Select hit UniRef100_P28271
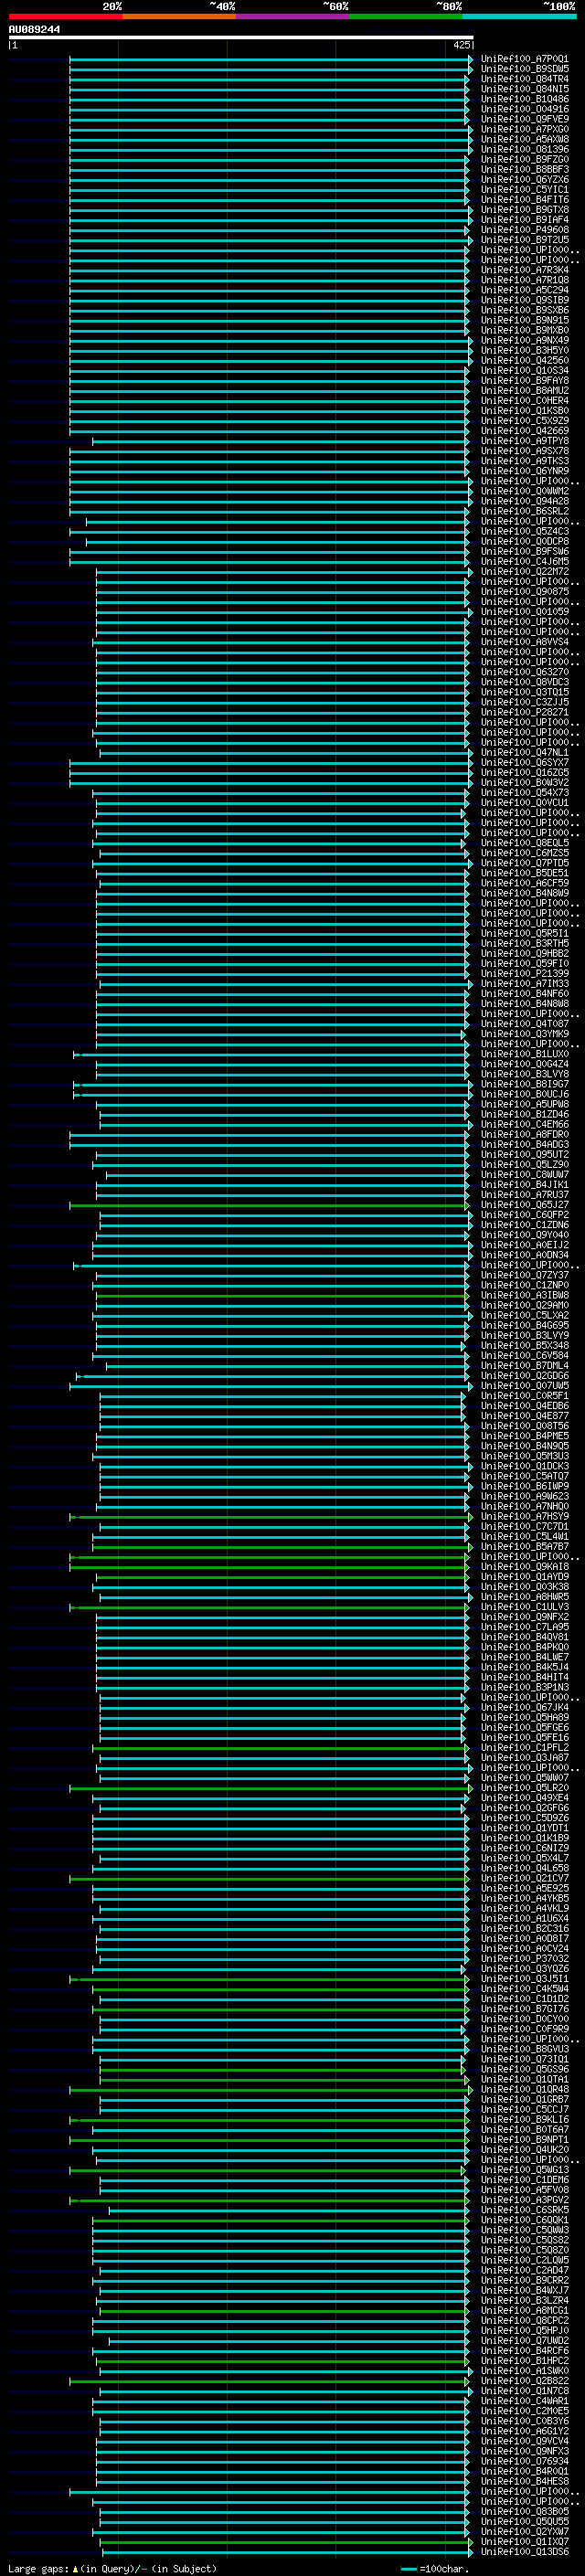 click(524, 712)
